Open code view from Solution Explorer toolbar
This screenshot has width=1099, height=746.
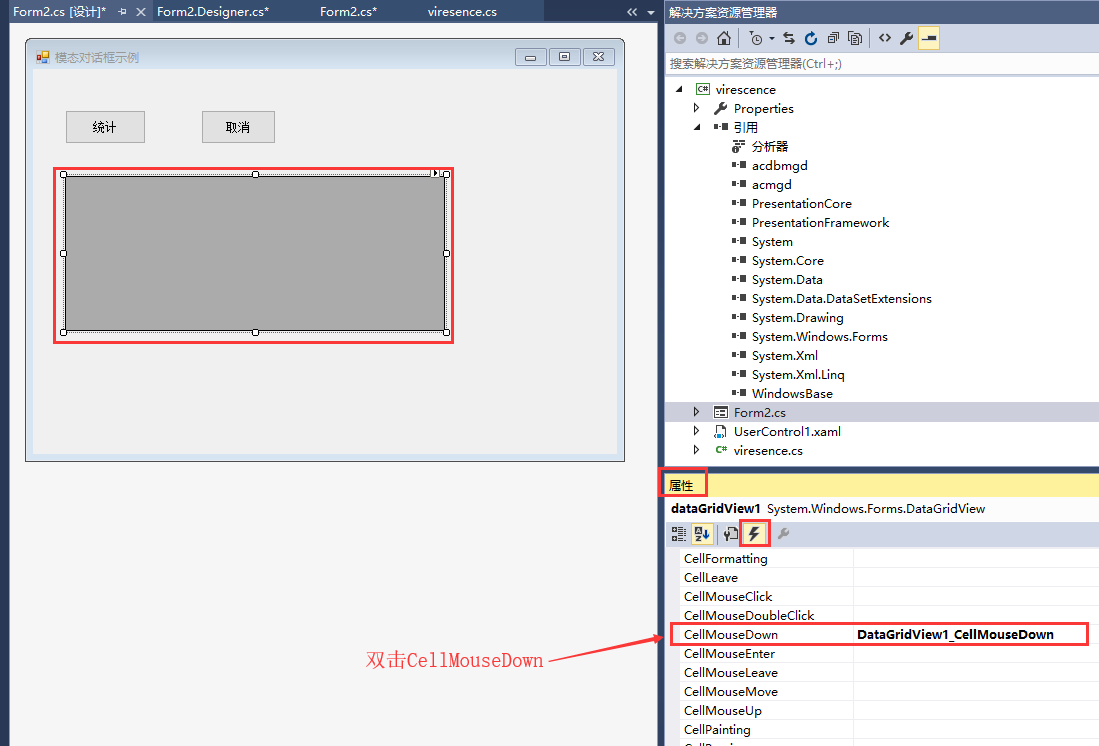[884, 37]
